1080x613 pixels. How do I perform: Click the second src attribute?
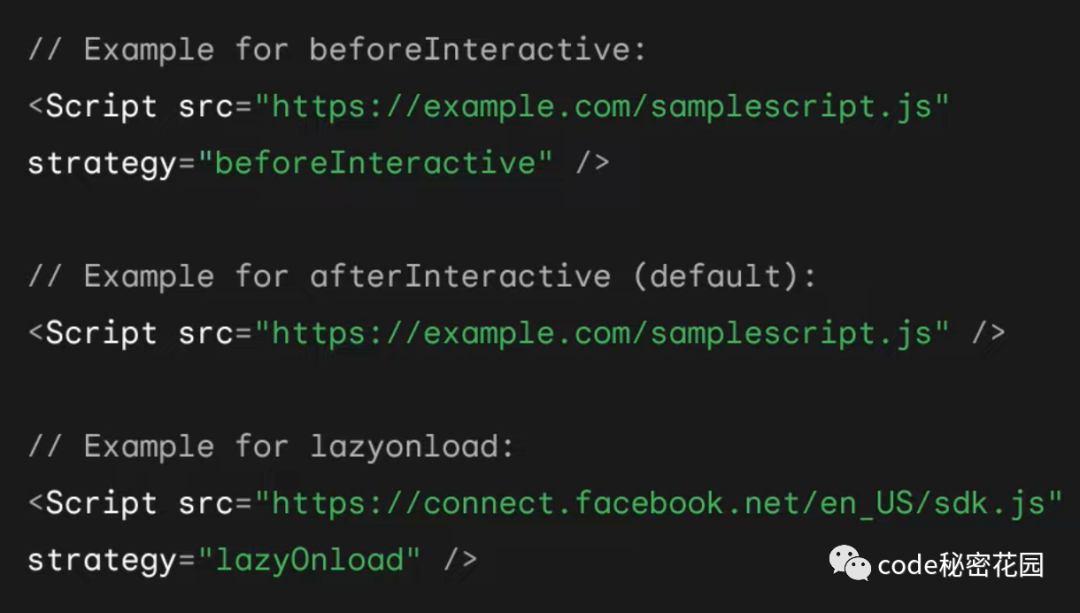pos(205,335)
